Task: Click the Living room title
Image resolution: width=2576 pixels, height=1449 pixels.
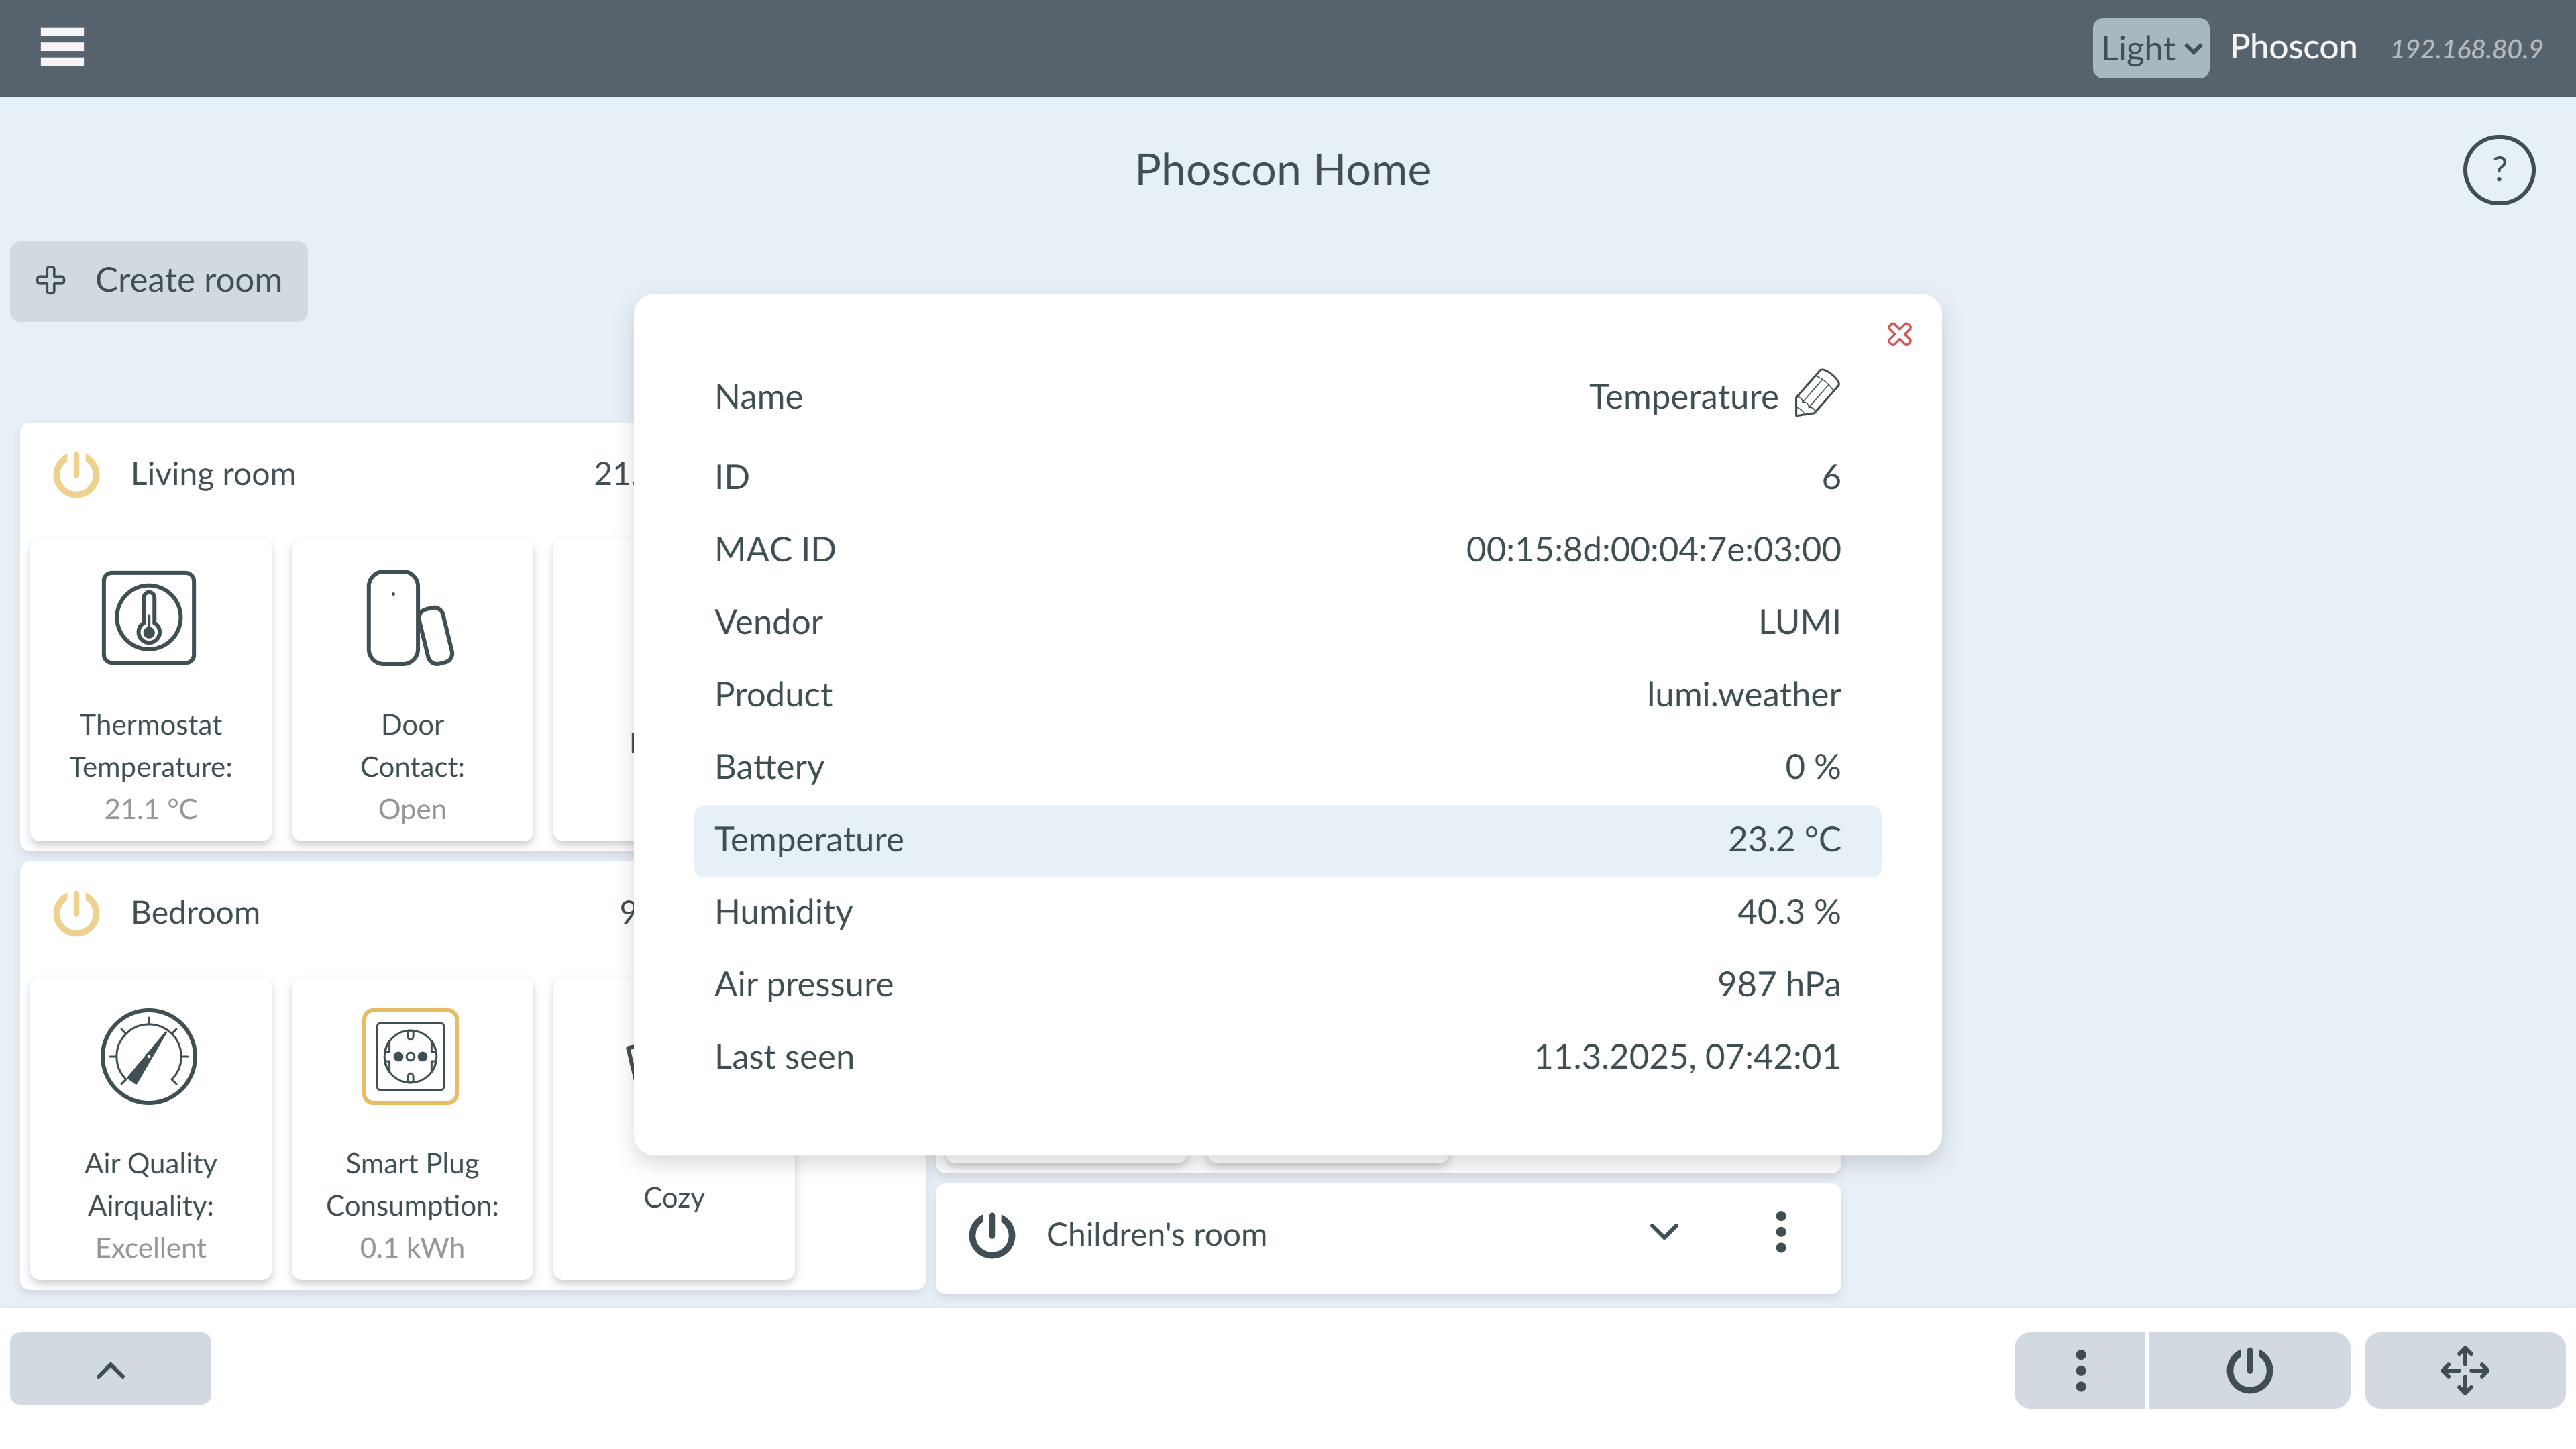Action: pos(213,474)
